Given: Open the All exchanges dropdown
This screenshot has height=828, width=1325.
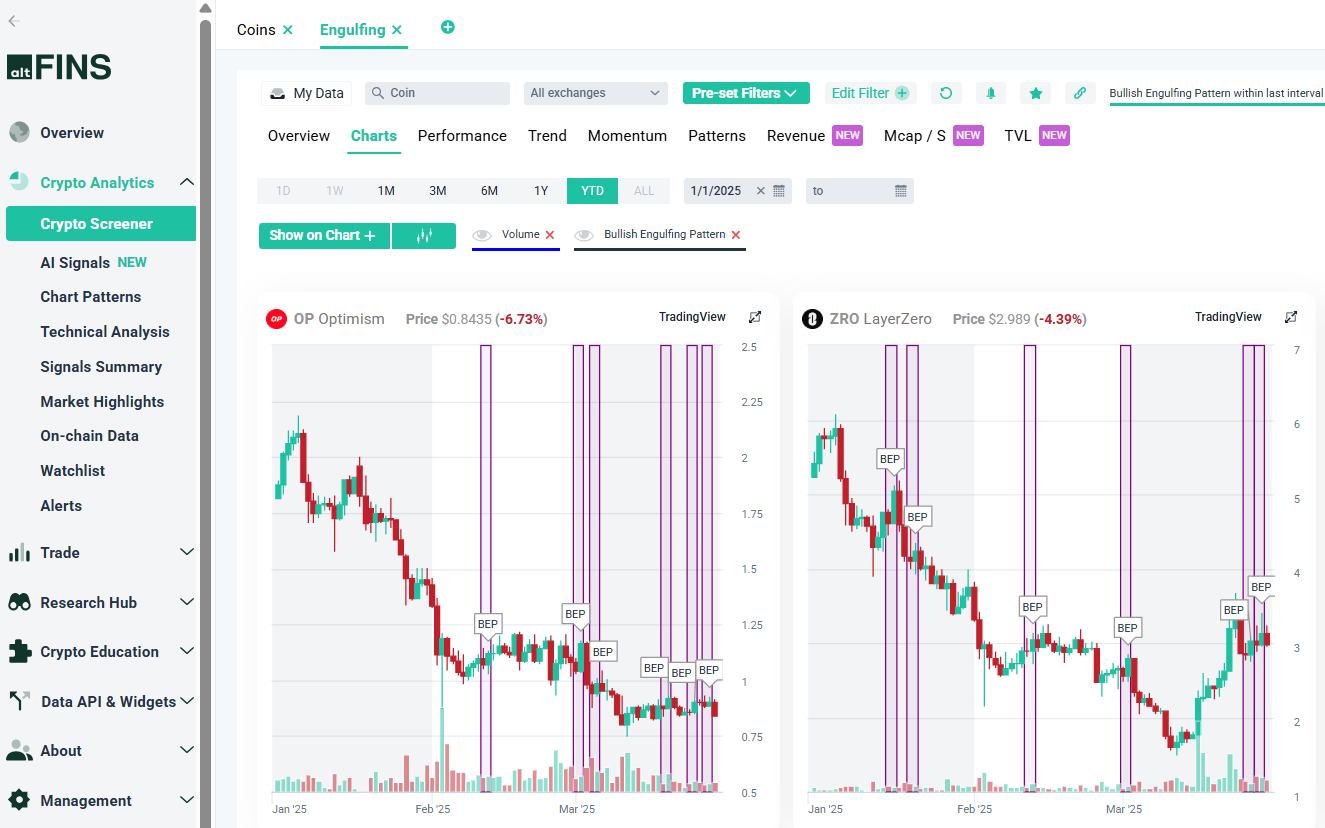Looking at the screenshot, I should (596, 93).
